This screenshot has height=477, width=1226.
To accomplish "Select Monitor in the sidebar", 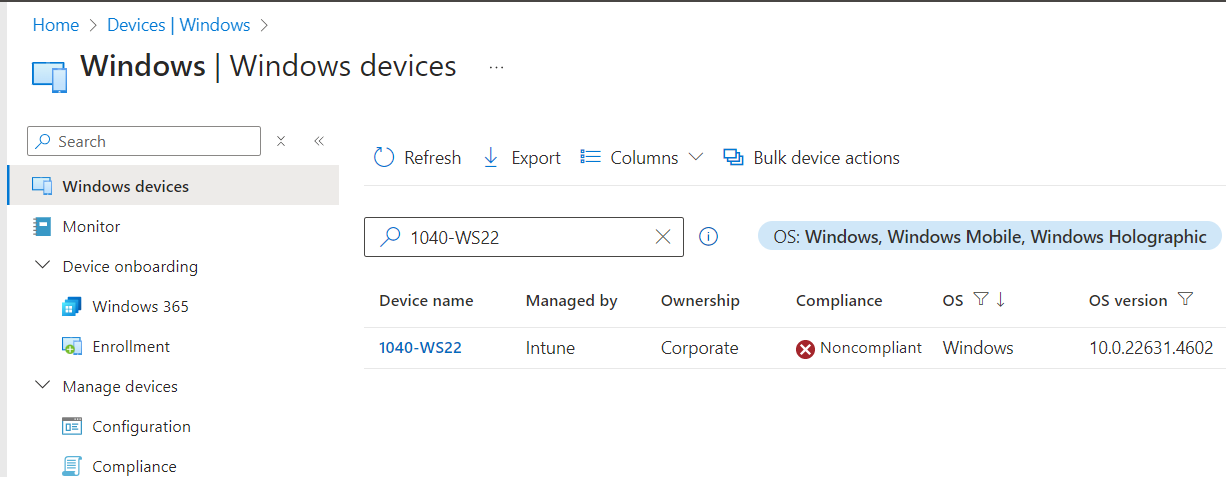I will pos(91,226).
